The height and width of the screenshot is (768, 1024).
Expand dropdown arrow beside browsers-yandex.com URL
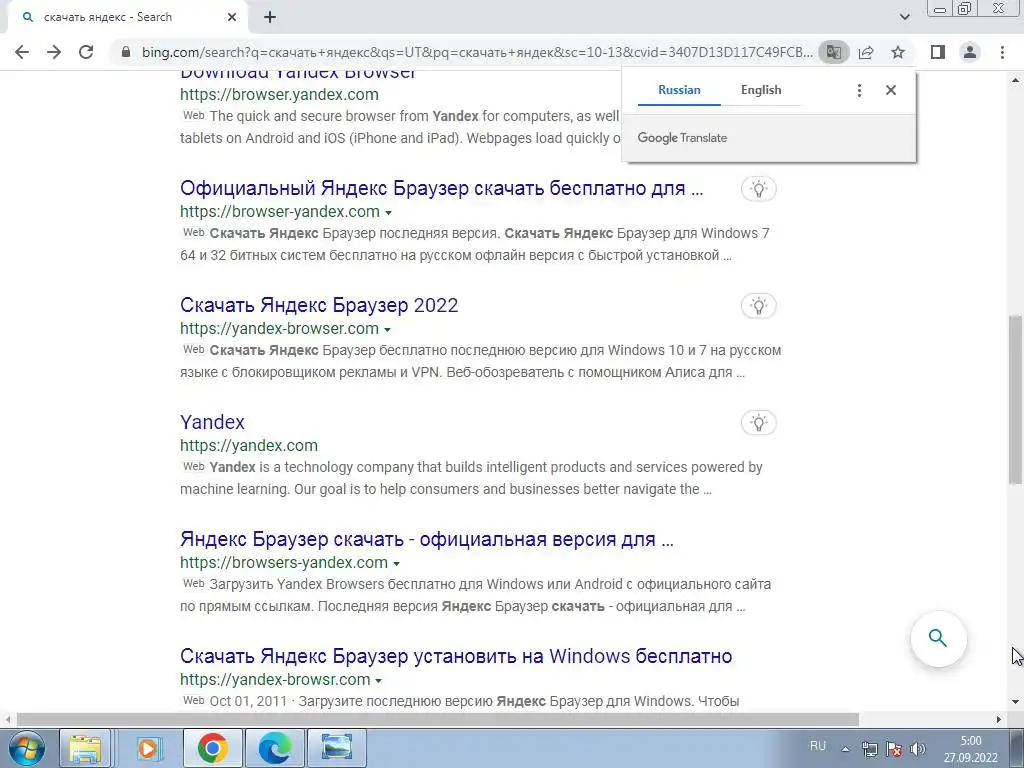(x=396, y=564)
